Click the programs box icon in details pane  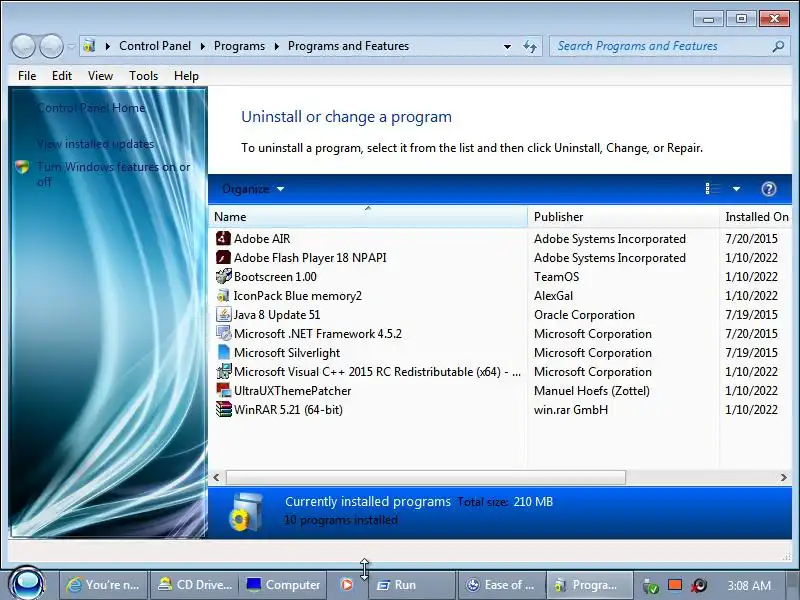pyautogui.click(x=246, y=512)
